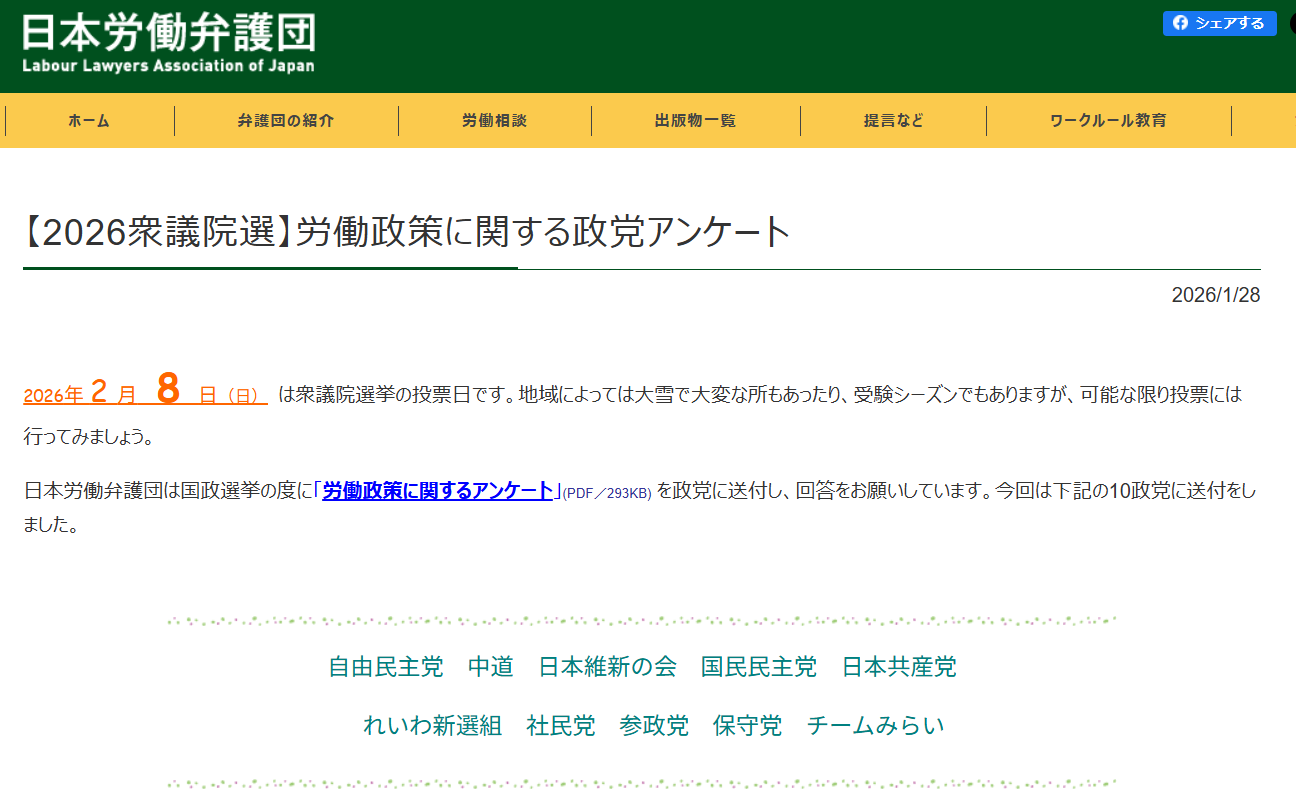Open the 弁護団の紹介 menu
This screenshot has width=1296, height=812.
[286, 121]
